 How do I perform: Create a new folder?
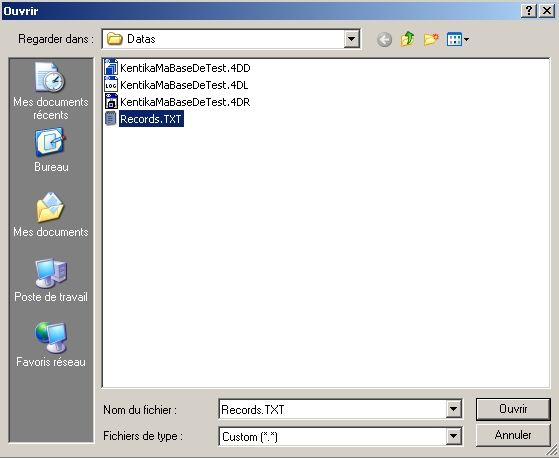(x=431, y=39)
